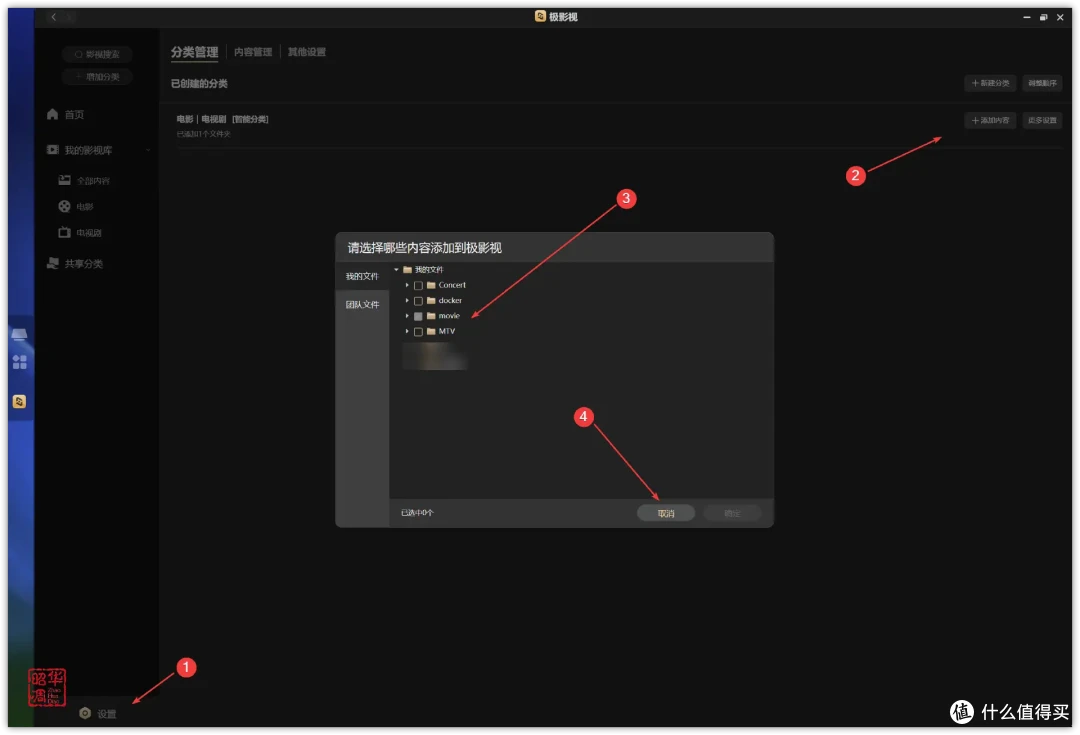Viewport: 1080px width, 735px height.
Task: Click MTV folder name
Action: pos(446,331)
